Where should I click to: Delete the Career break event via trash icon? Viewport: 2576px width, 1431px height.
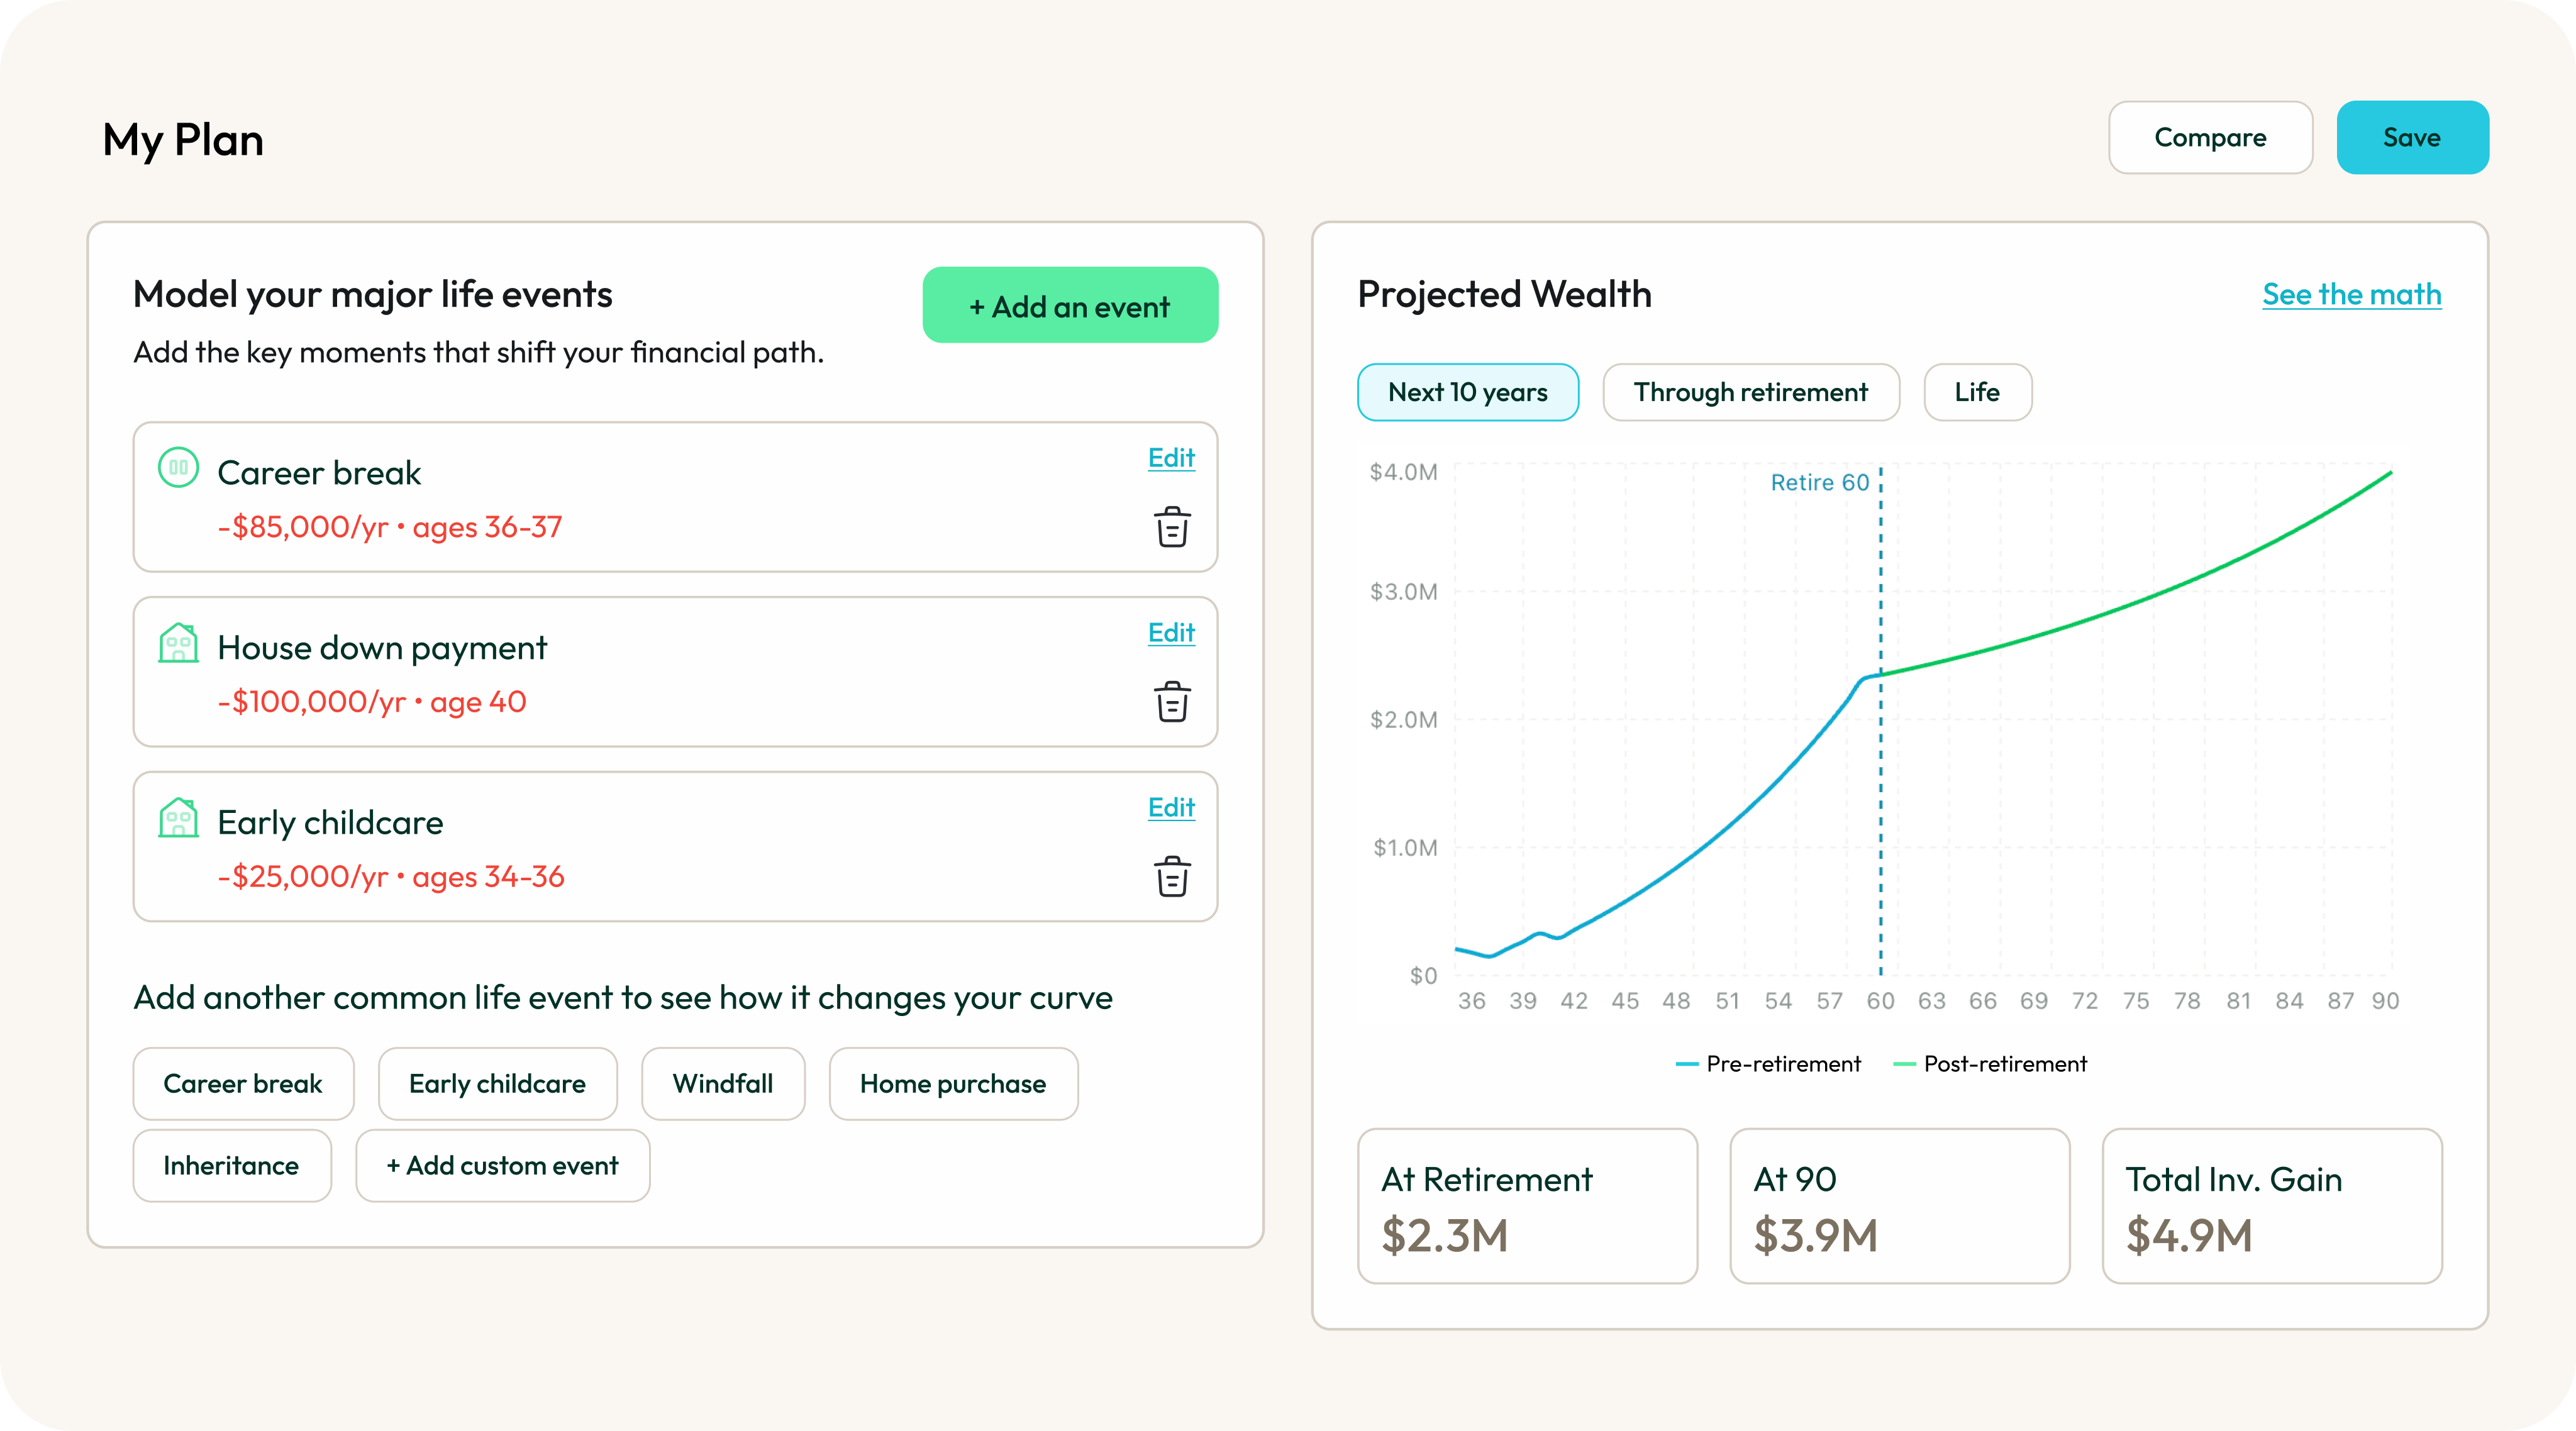pyautogui.click(x=1172, y=529)
